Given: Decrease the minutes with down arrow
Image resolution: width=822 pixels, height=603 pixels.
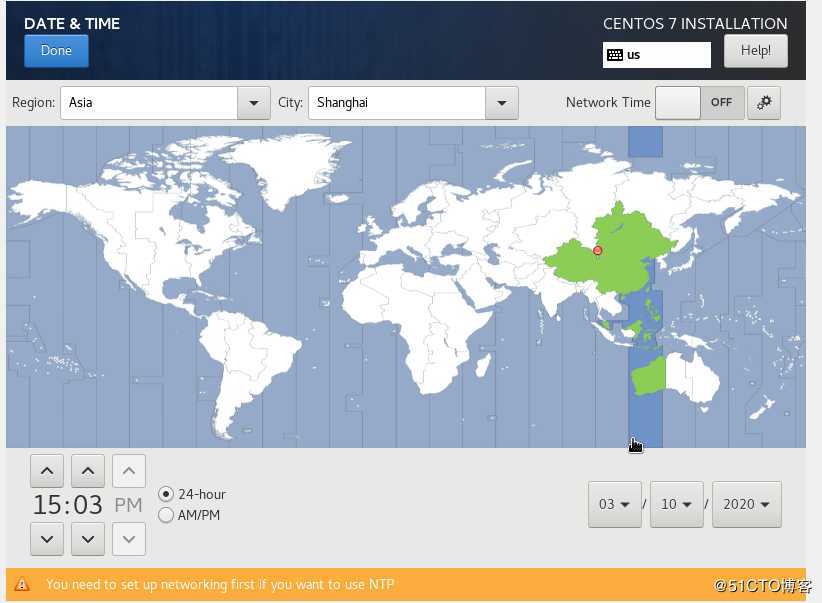Looking at the screenshot, I should pos(88,539).
